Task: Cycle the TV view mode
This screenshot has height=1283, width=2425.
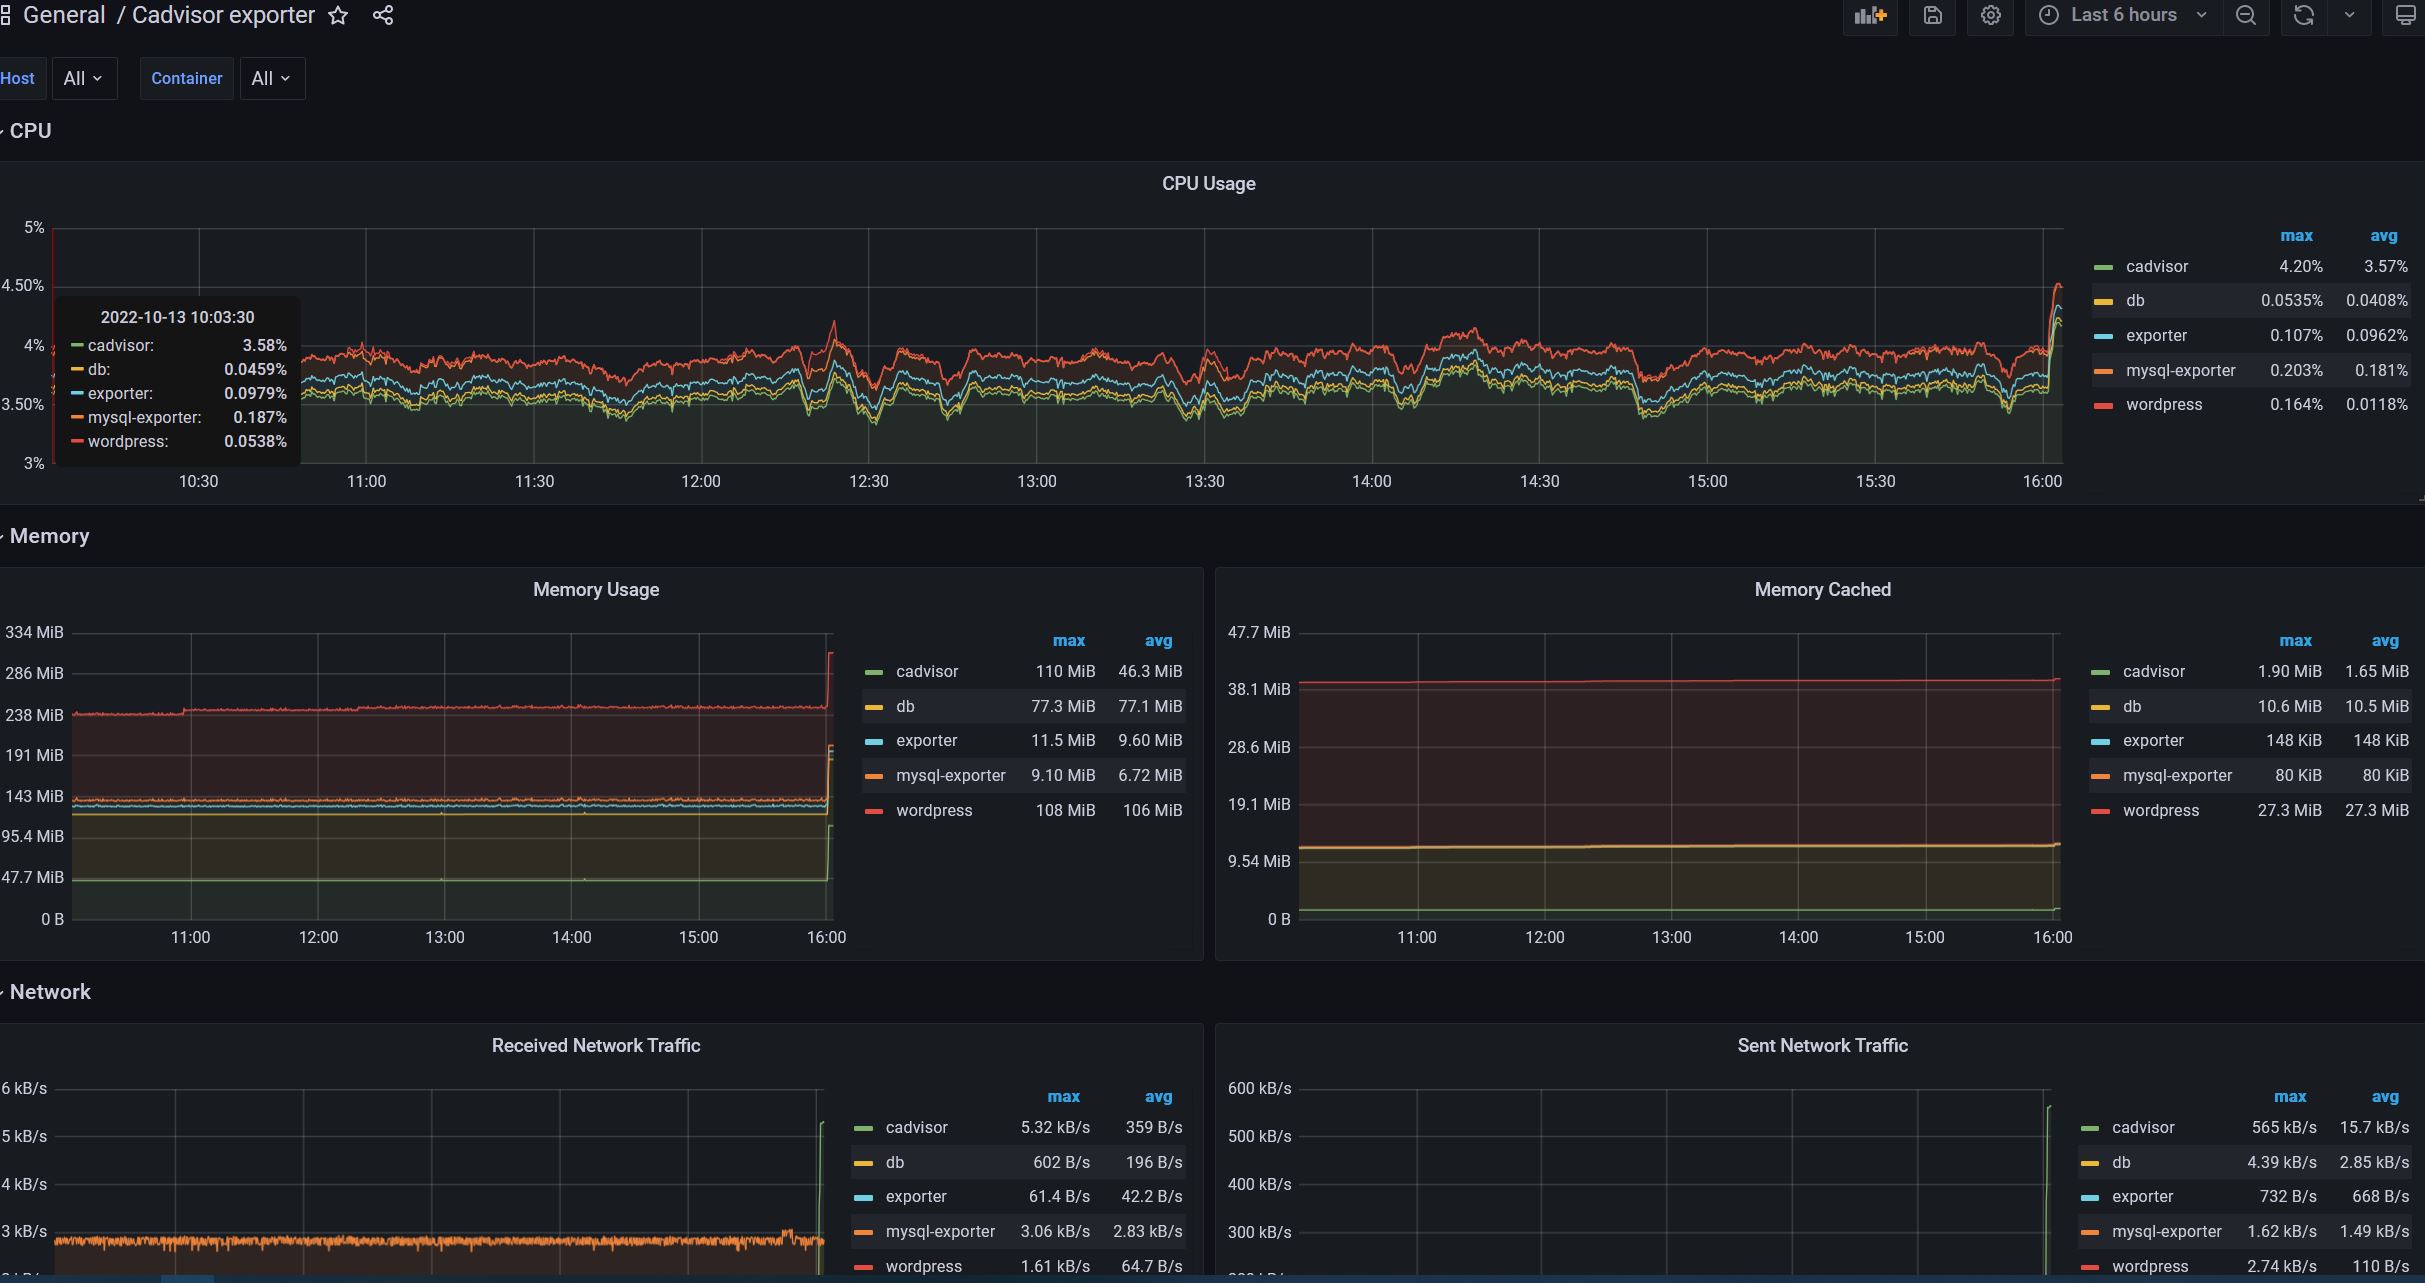Action: [x=2405, y=15]
